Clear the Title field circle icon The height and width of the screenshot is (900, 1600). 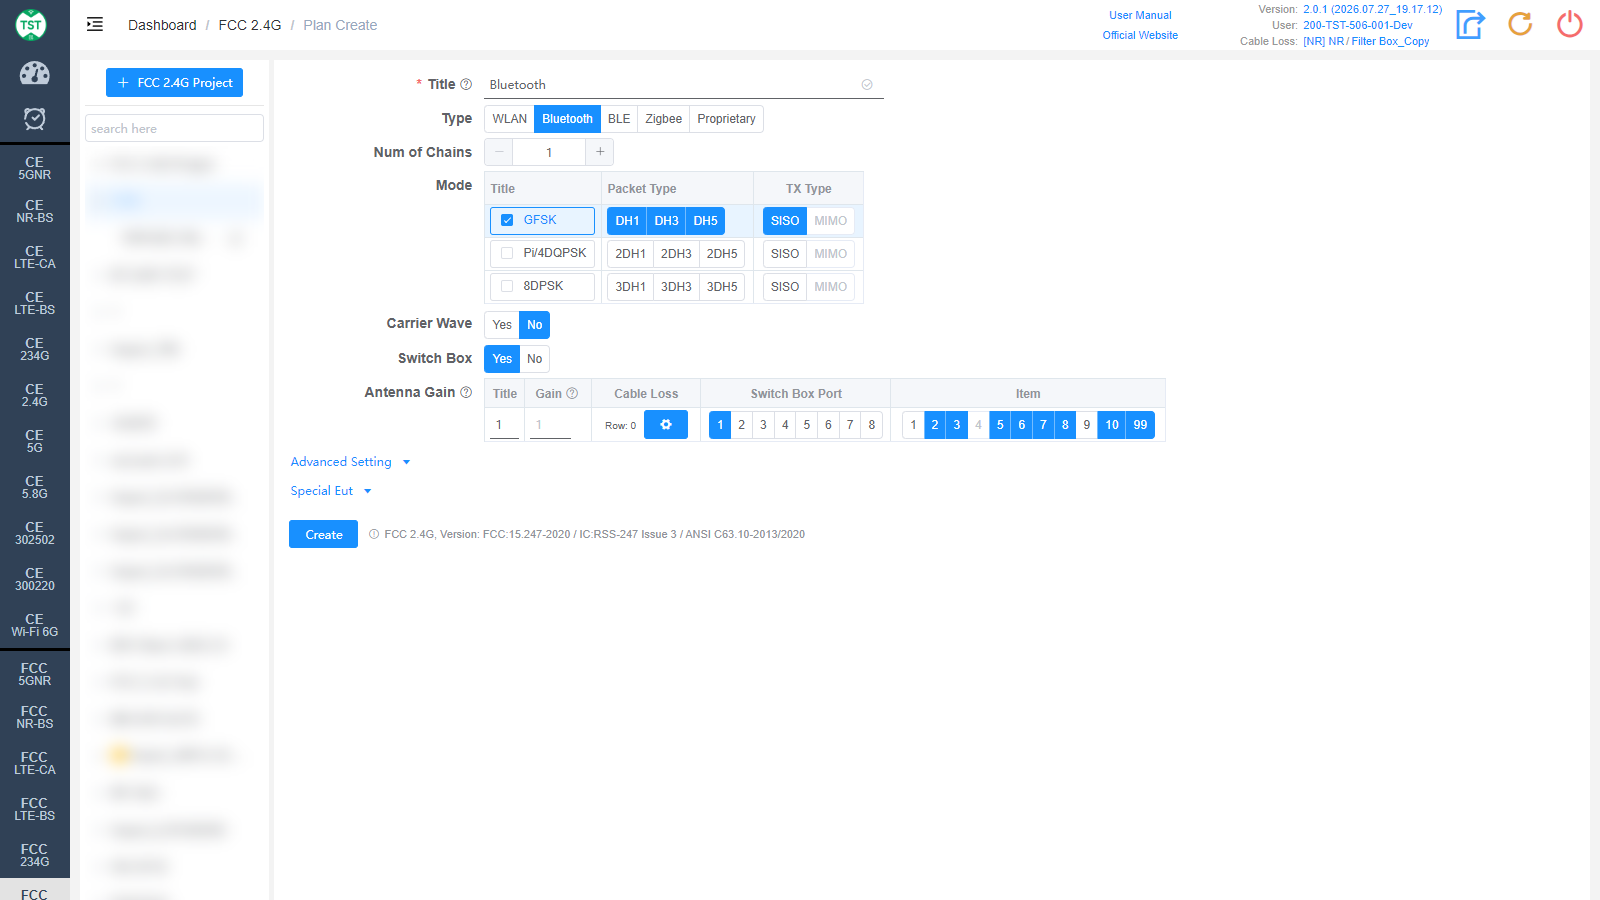pos(867,85)
